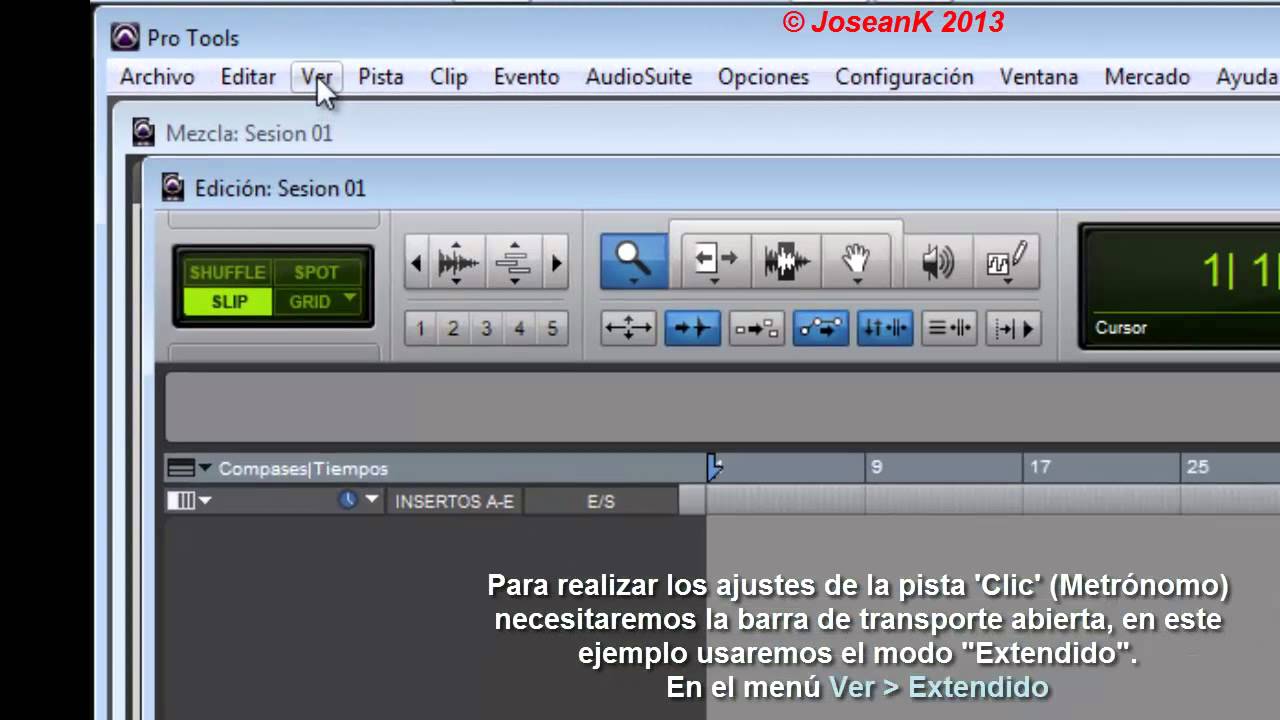This screenshot has height=720, width=1280.
Task: Open the Opciones menu
Action: click(x=763, y=77)
